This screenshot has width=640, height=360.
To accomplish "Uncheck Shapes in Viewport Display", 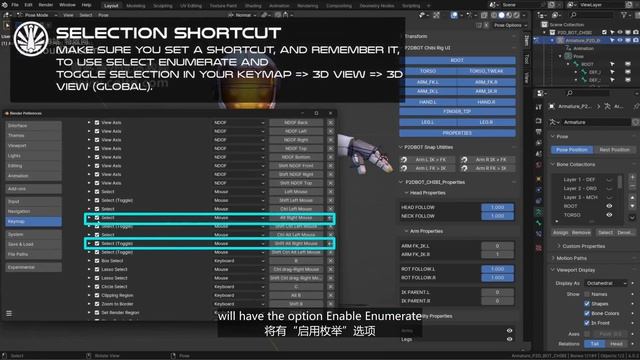I will 587,304.
